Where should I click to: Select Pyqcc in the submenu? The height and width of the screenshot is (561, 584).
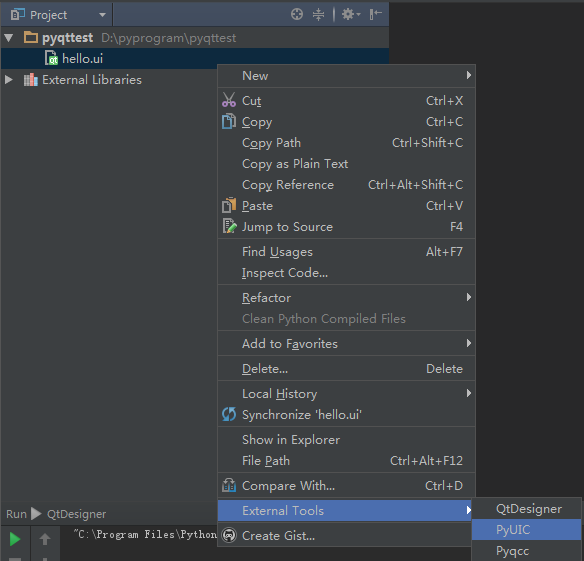coord(526,551)
